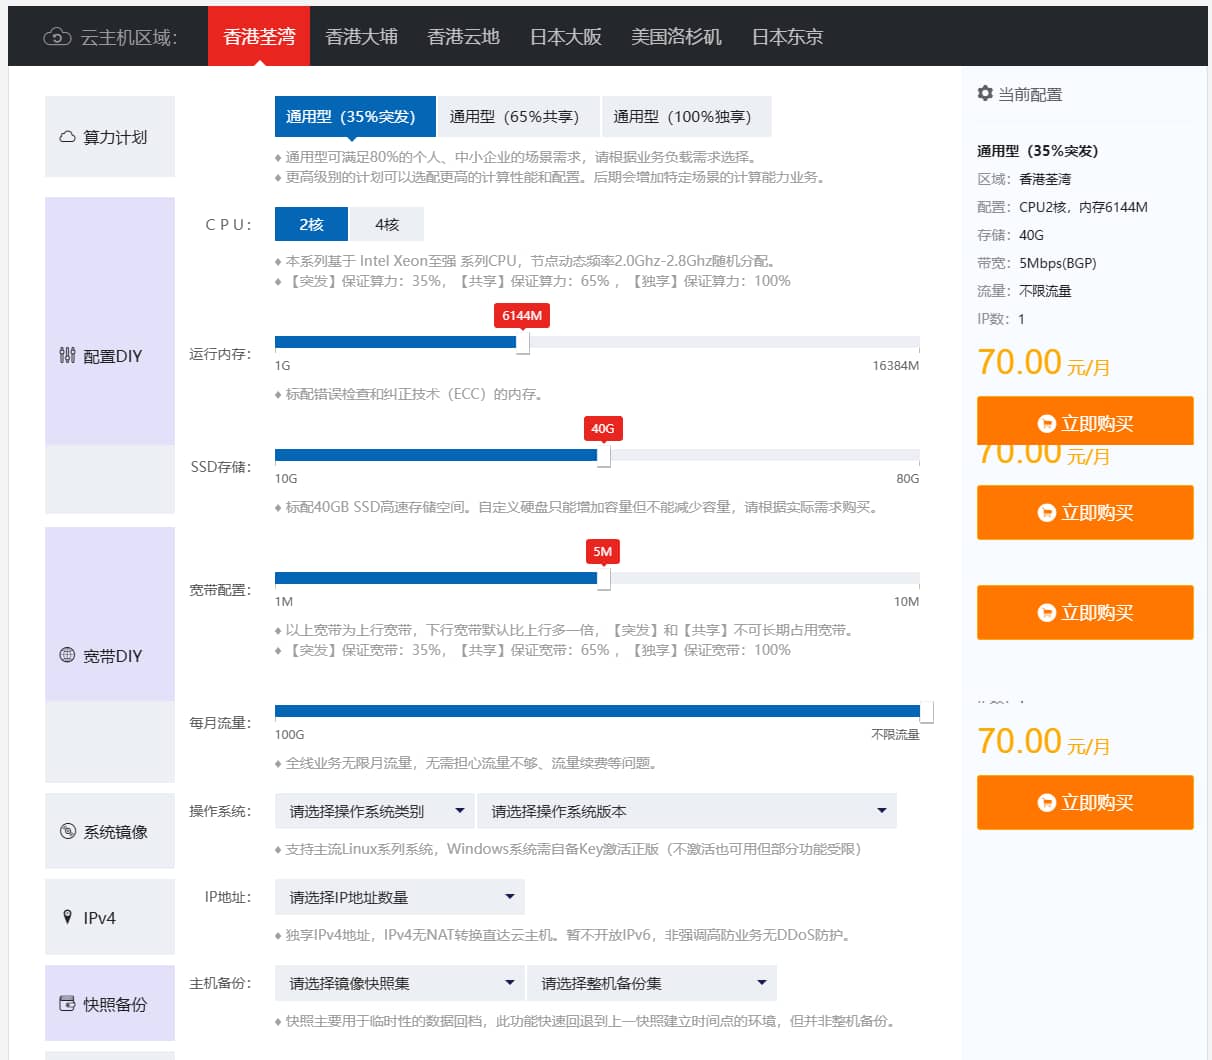Switch to 通用型（65%共享）plan
Screen dimensions: 1212x1060
pyautogui.click(x=517, y=116)
